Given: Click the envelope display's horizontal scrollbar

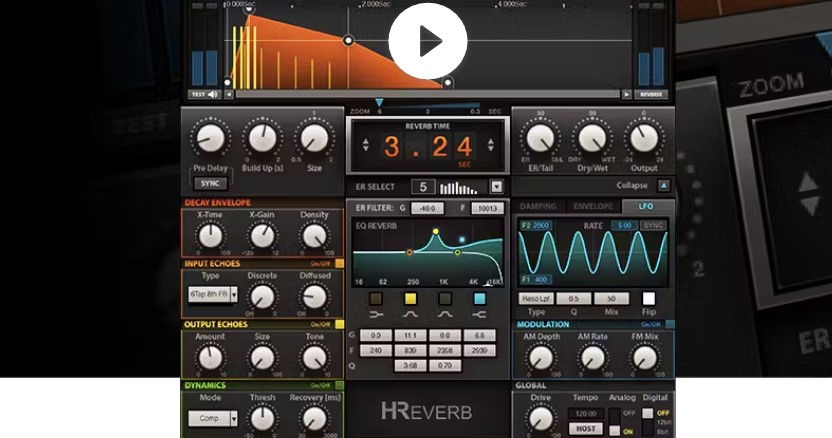Looking at the screenshot, I should (428, 95).
